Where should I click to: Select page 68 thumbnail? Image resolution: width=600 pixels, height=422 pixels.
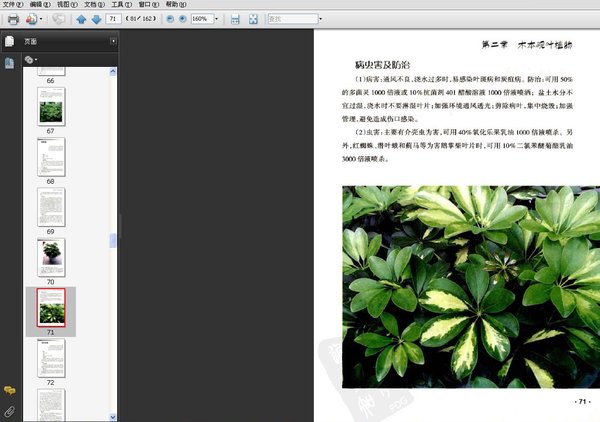coord(51,157)
